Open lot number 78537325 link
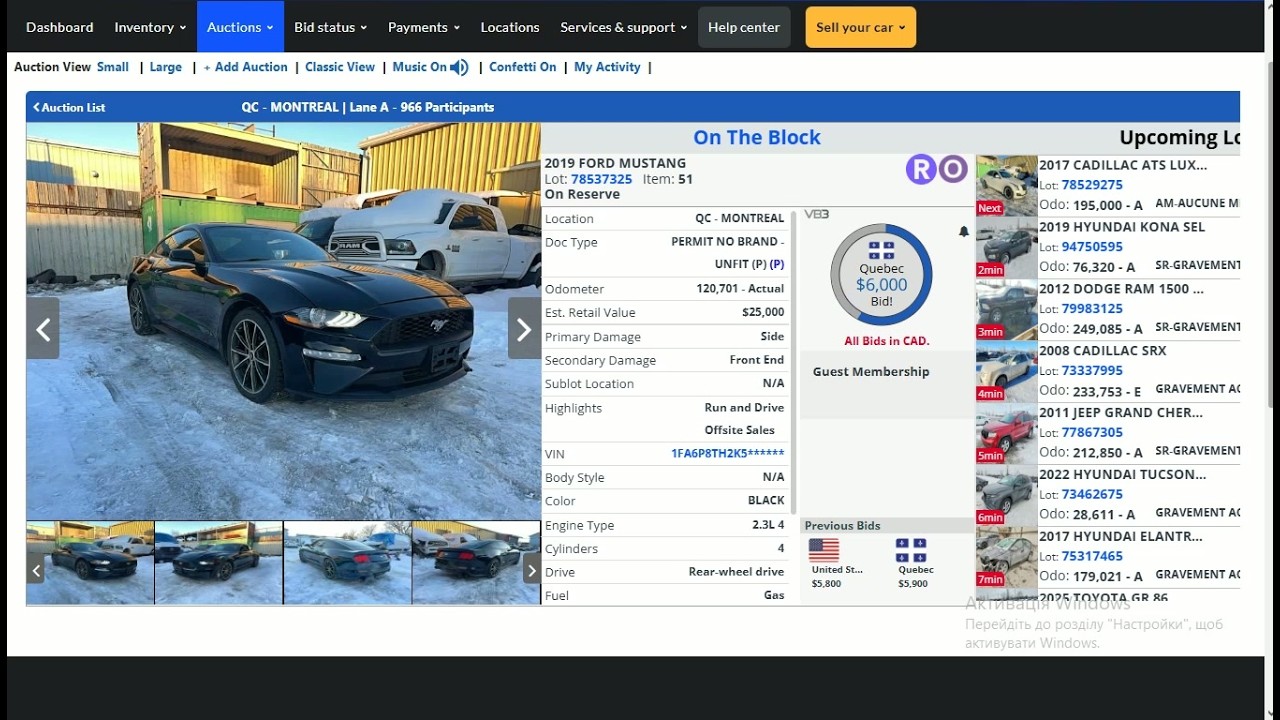 point(601,179)
